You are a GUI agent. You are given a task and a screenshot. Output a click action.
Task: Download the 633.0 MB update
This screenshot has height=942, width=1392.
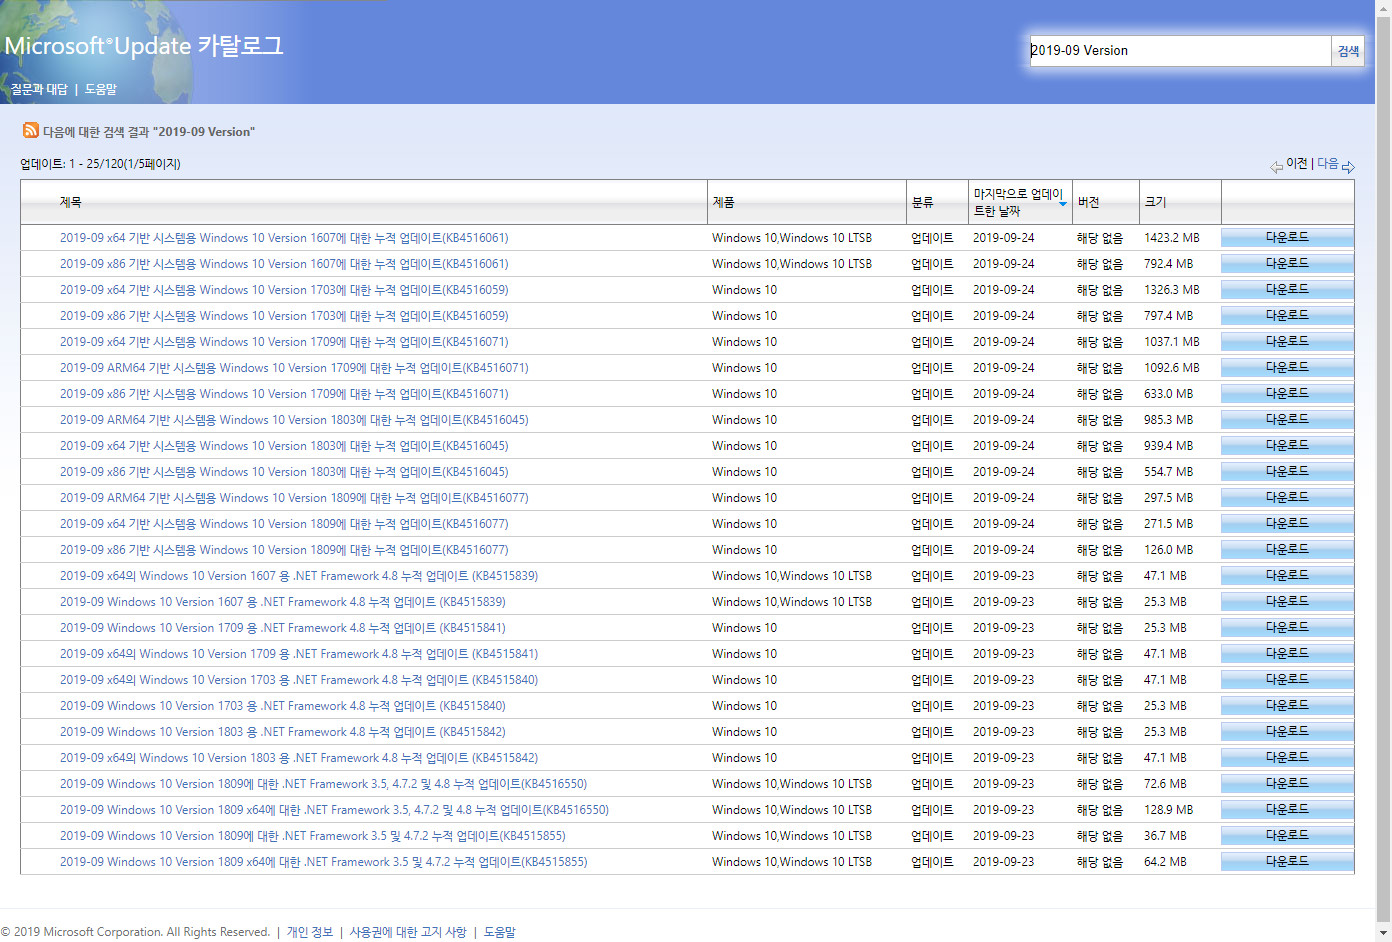pyautogui.click(x=1287, y=394)
